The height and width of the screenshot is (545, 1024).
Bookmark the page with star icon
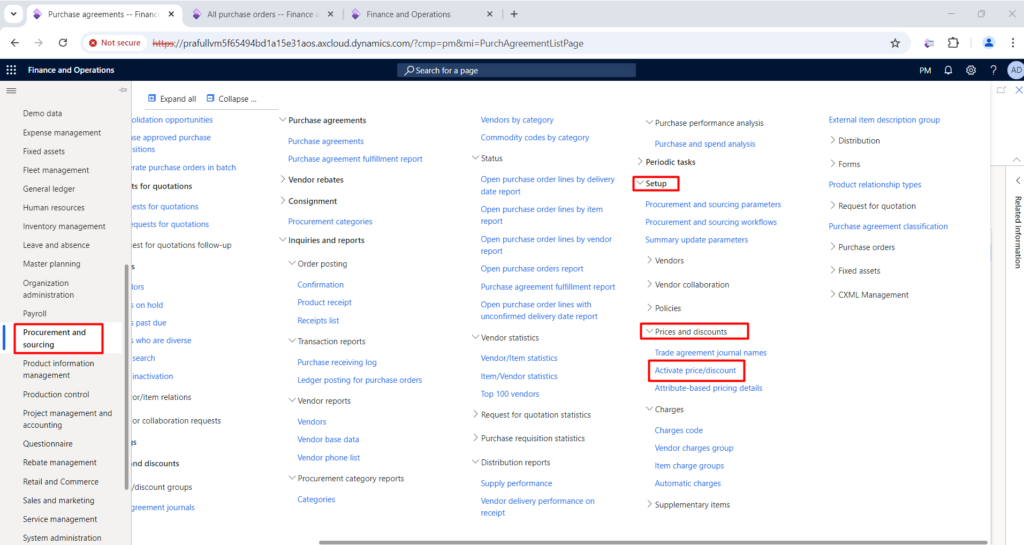(x=895, y=43)
